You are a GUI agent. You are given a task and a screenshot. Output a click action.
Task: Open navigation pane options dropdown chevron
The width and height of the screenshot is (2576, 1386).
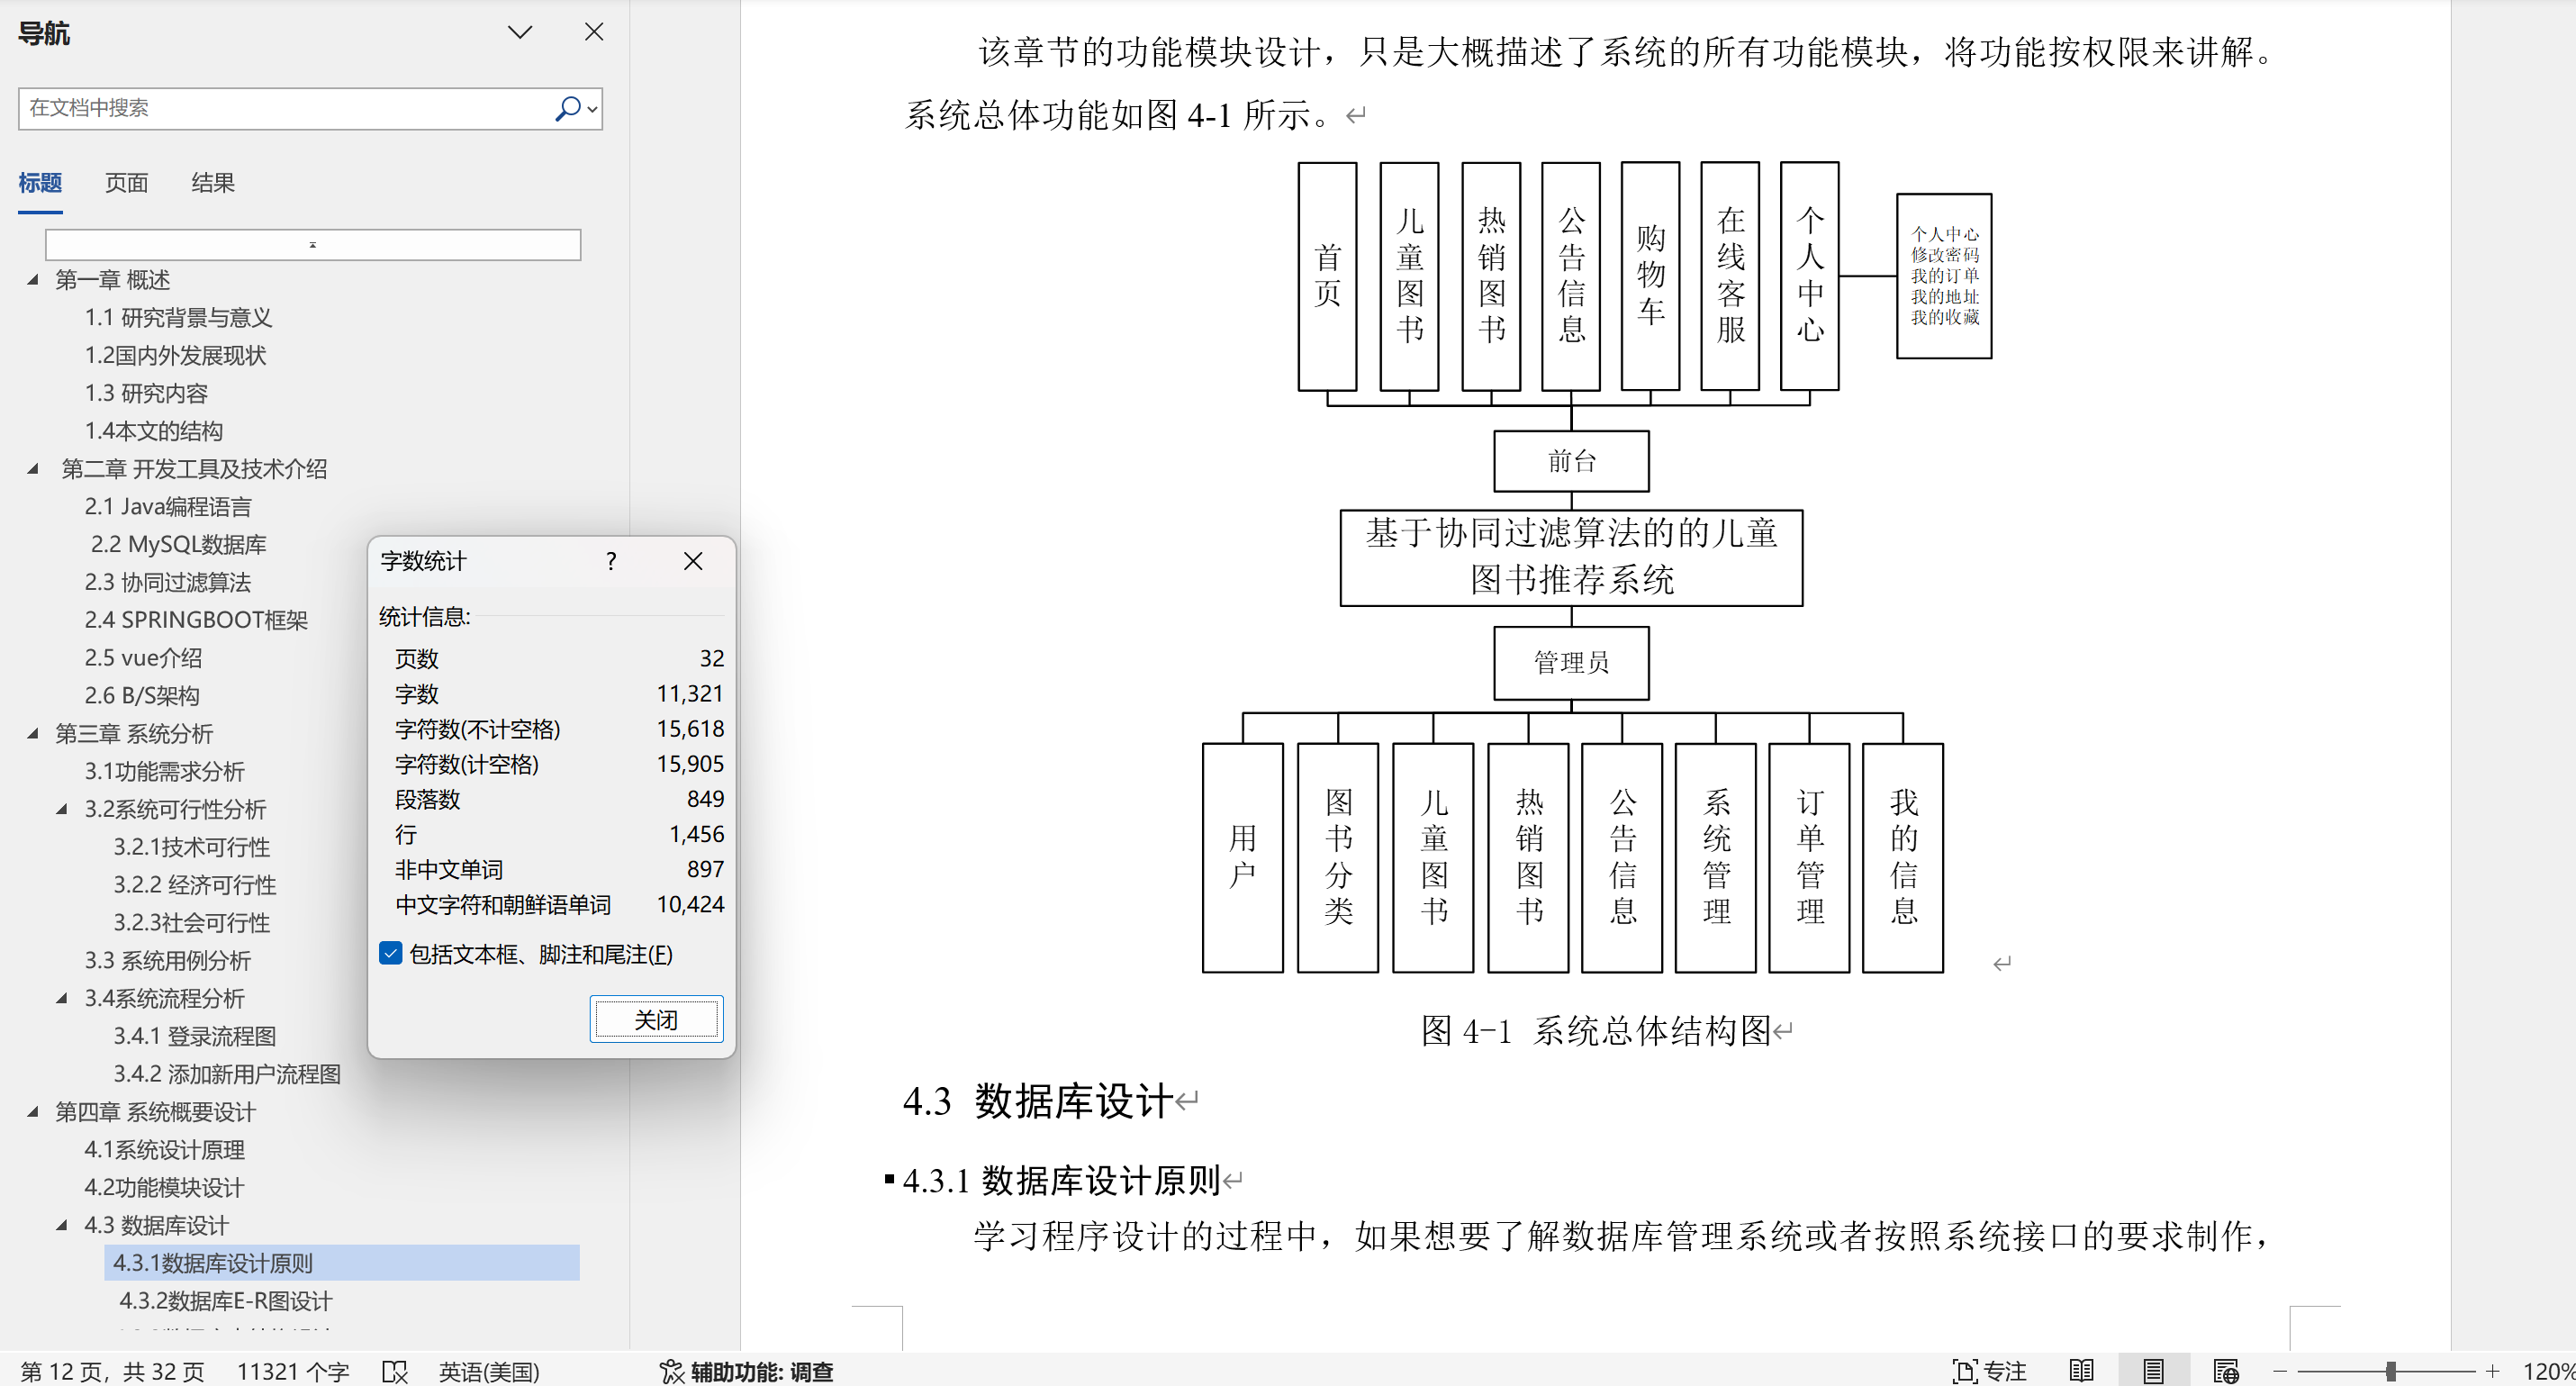coord(520,32)
